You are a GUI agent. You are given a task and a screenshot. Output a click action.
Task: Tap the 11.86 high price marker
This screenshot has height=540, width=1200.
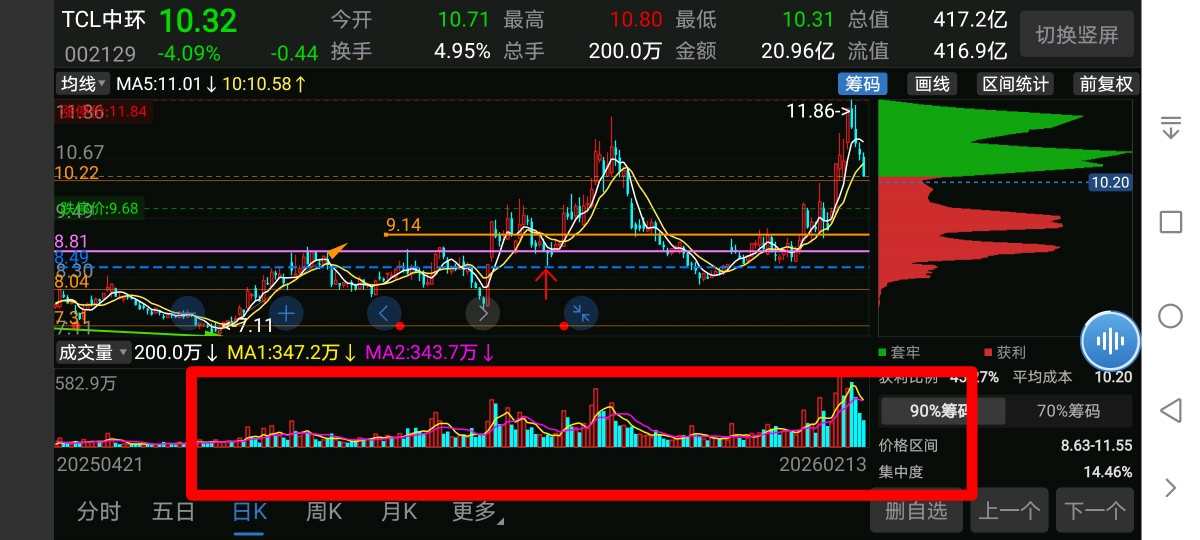pos(818,112)
